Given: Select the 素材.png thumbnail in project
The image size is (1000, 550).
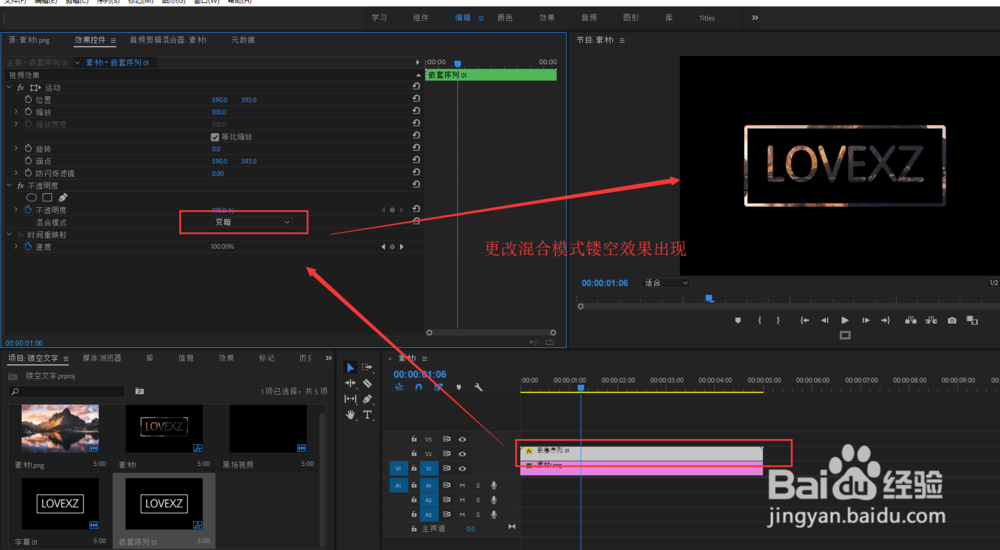Looking at the screenshot, I should pyautogui.click(x=60, y=428).
